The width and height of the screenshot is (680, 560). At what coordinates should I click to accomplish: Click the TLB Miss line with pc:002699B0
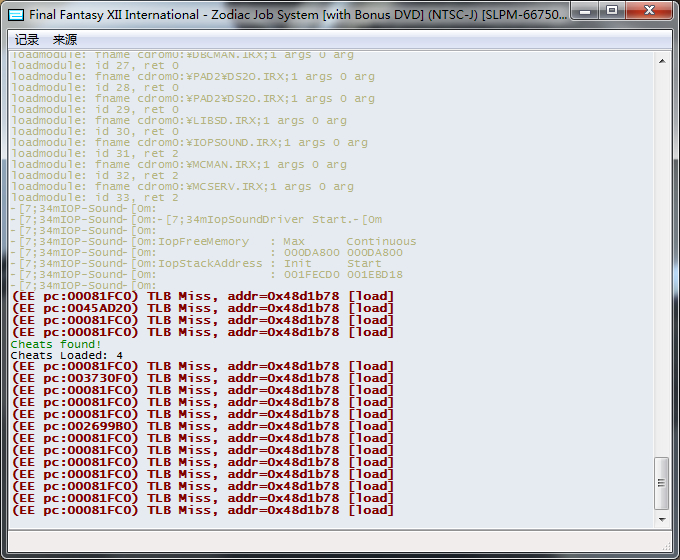tap(203, 426)
